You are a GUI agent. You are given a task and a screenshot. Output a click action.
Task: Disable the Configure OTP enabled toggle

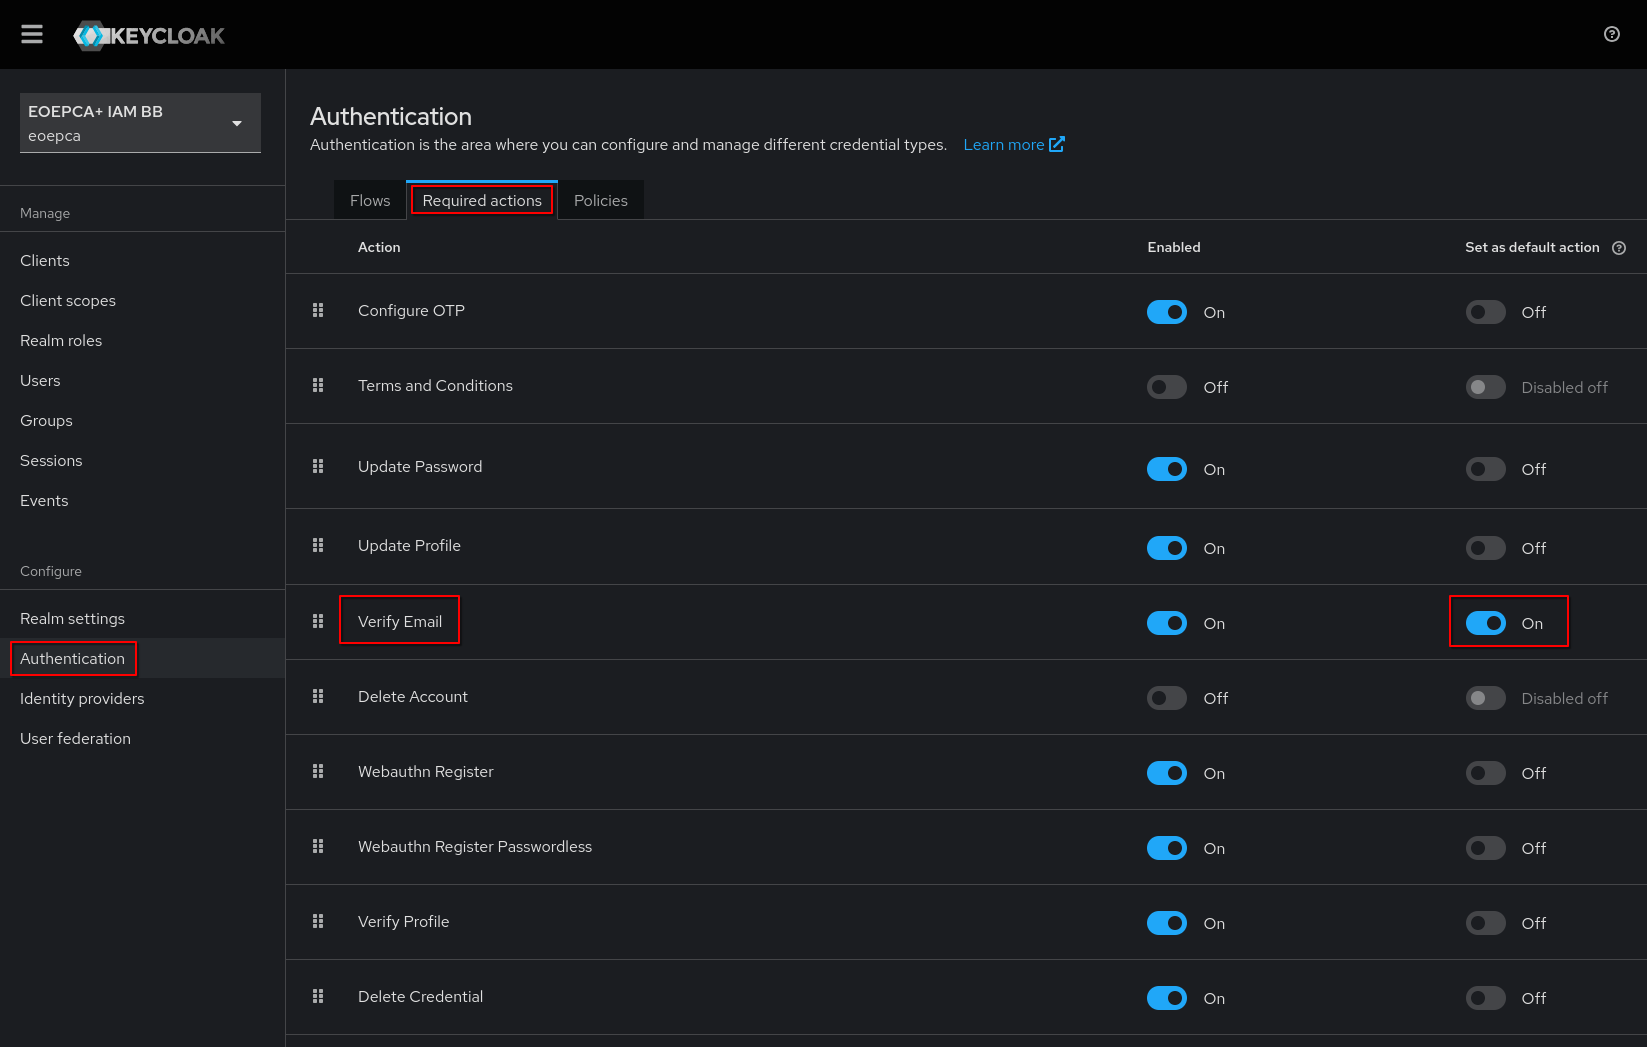pos(1166,312)
